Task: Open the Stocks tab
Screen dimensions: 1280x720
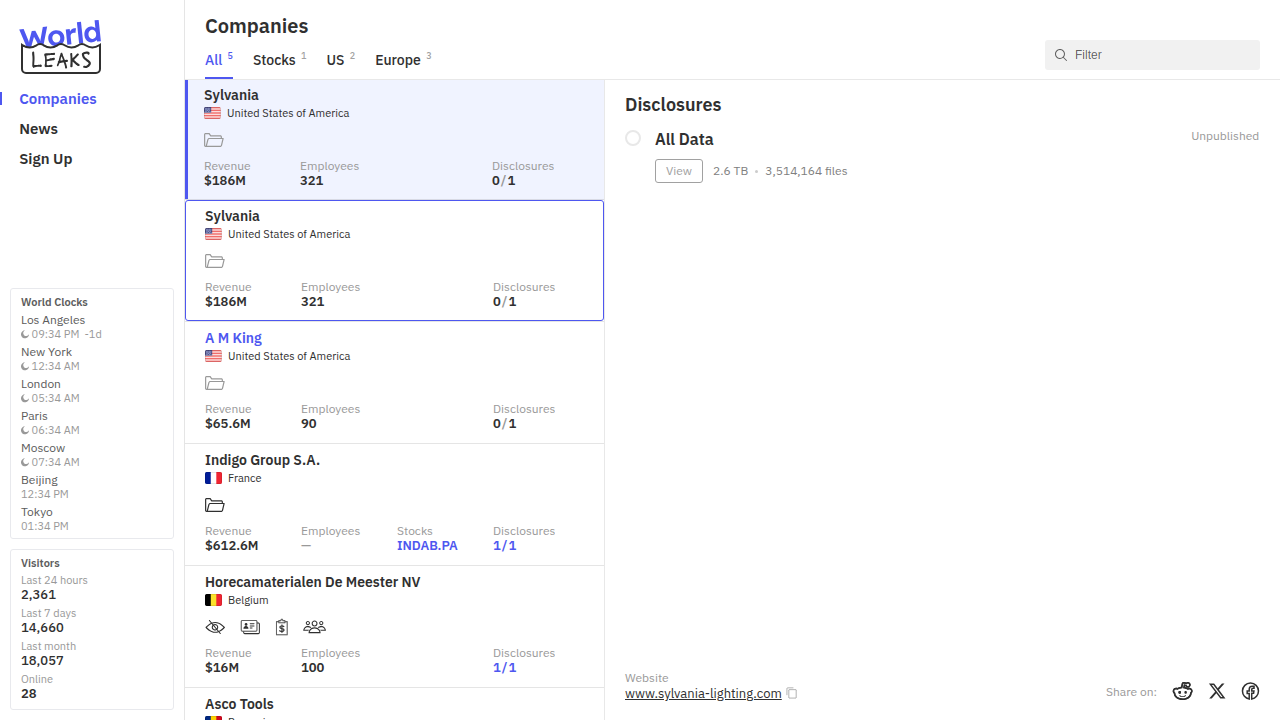Action: point(279,60)
